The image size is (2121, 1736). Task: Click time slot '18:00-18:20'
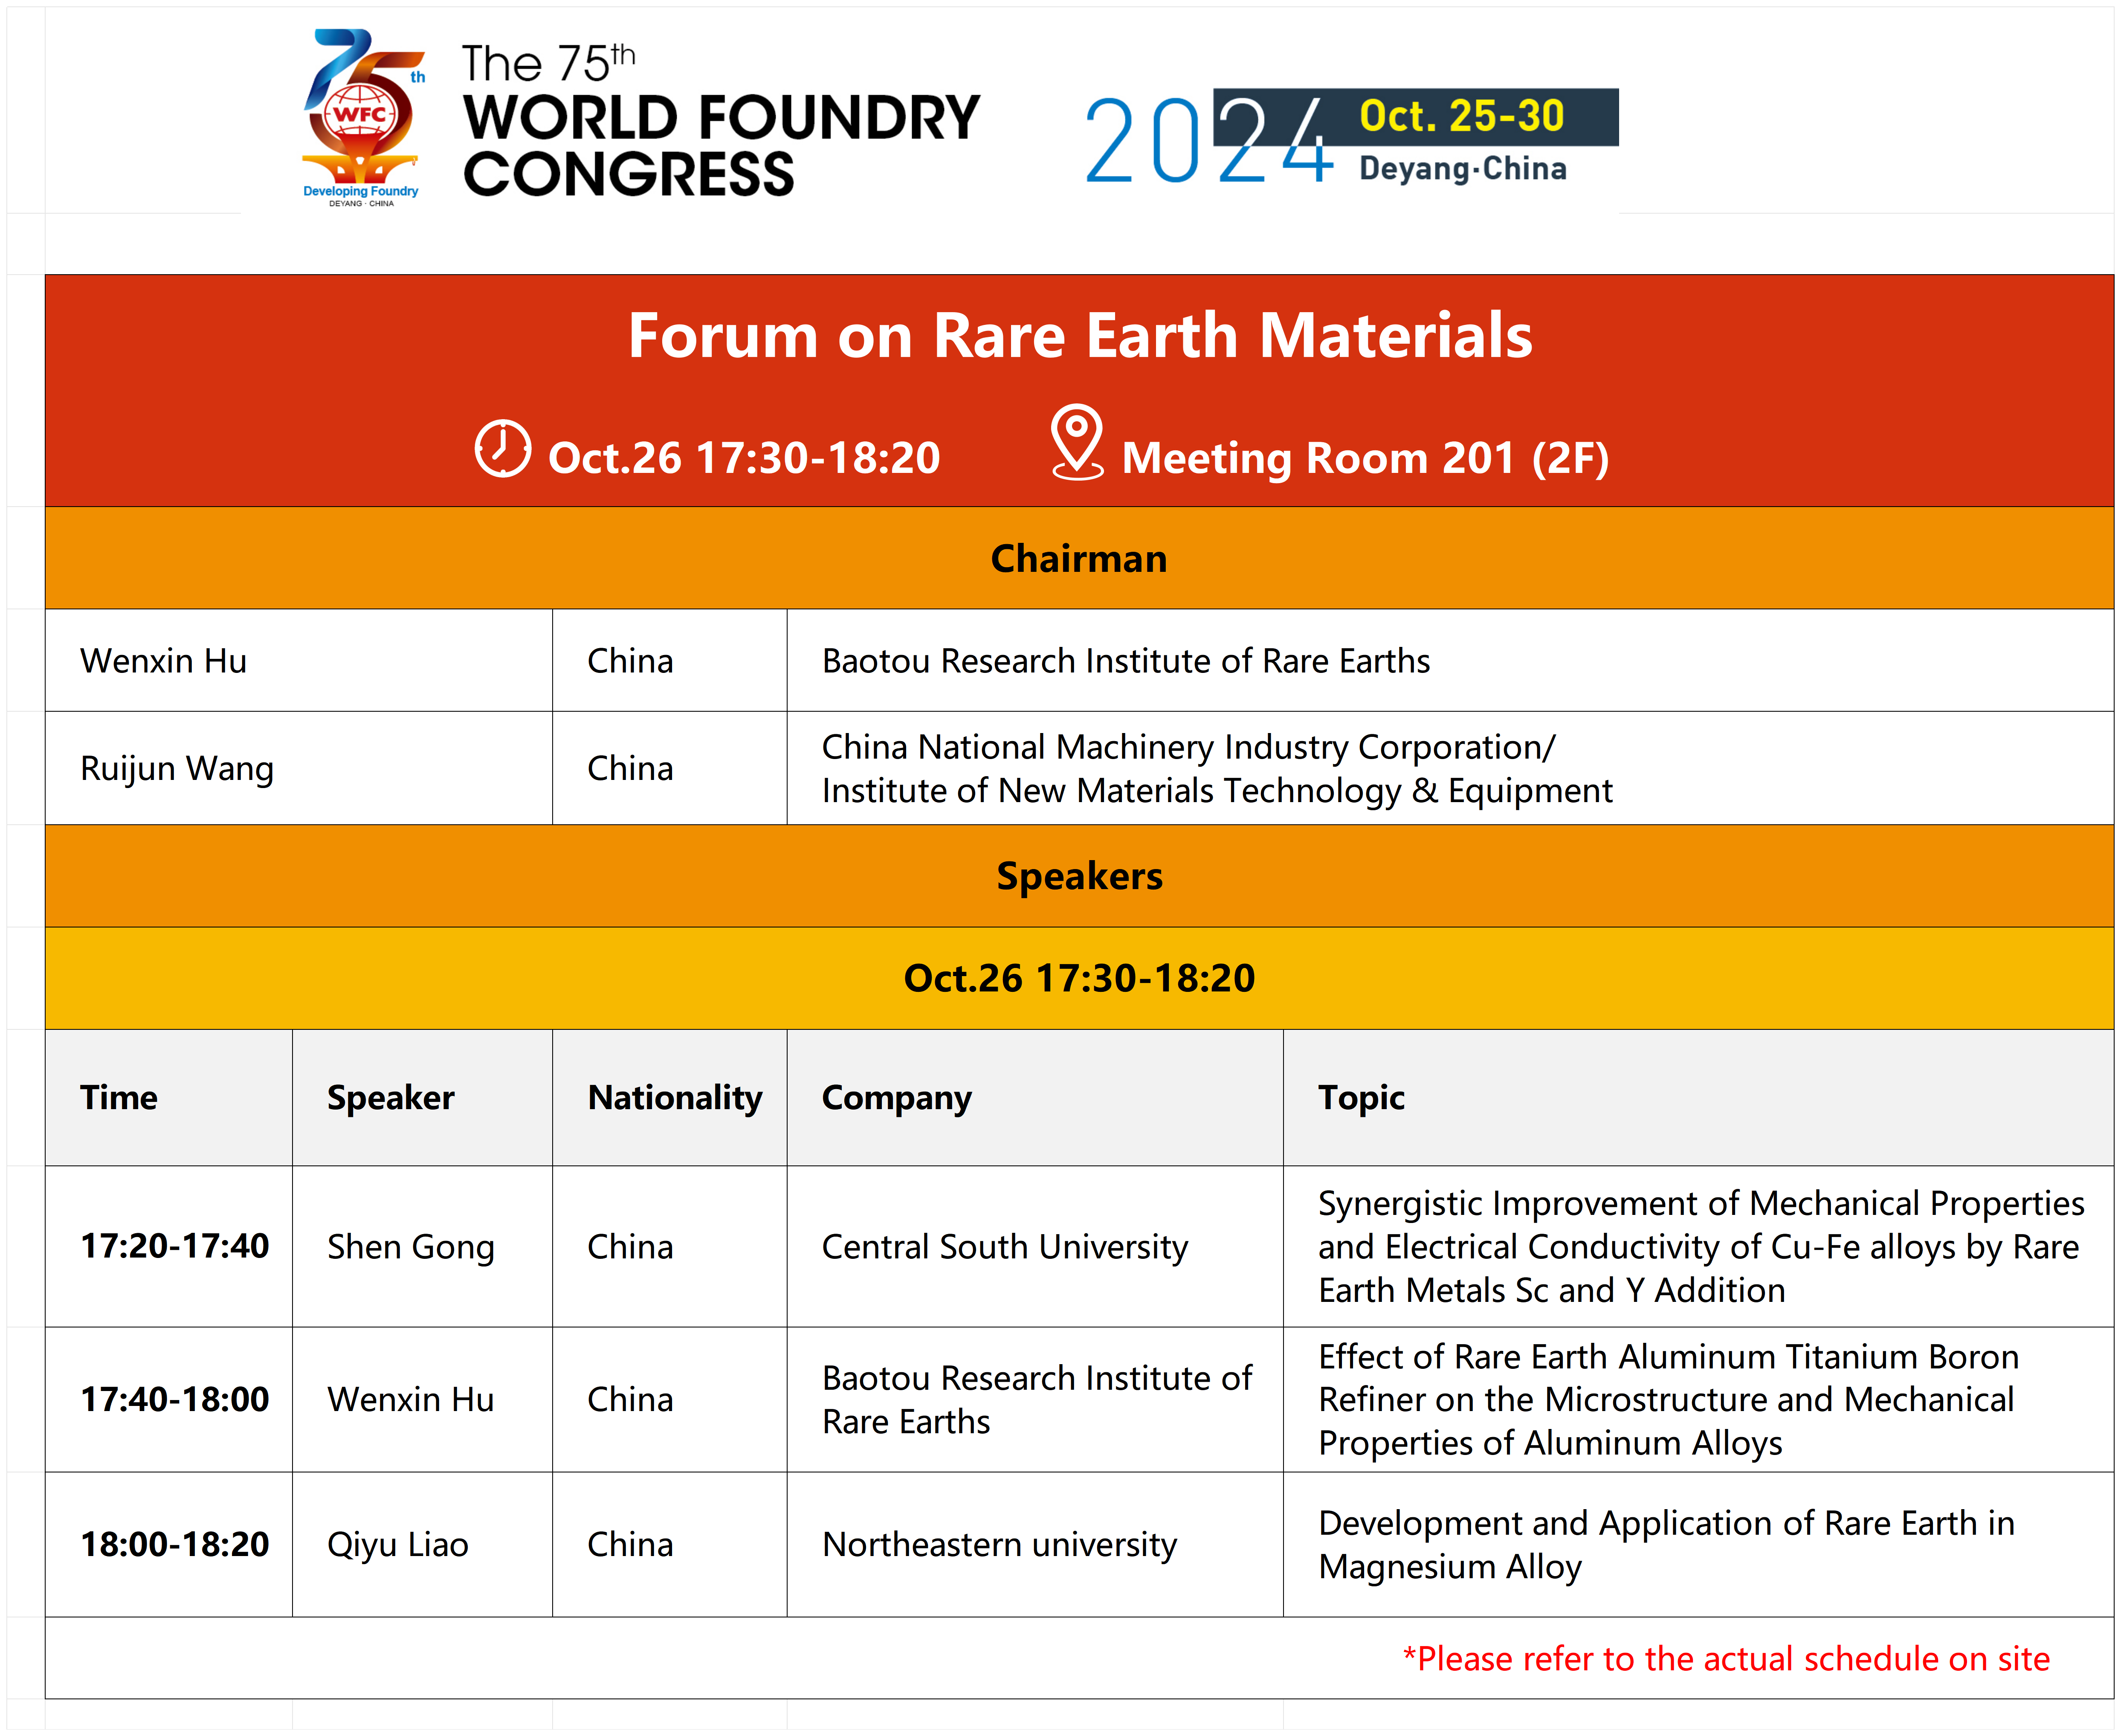pos(174,1544)
